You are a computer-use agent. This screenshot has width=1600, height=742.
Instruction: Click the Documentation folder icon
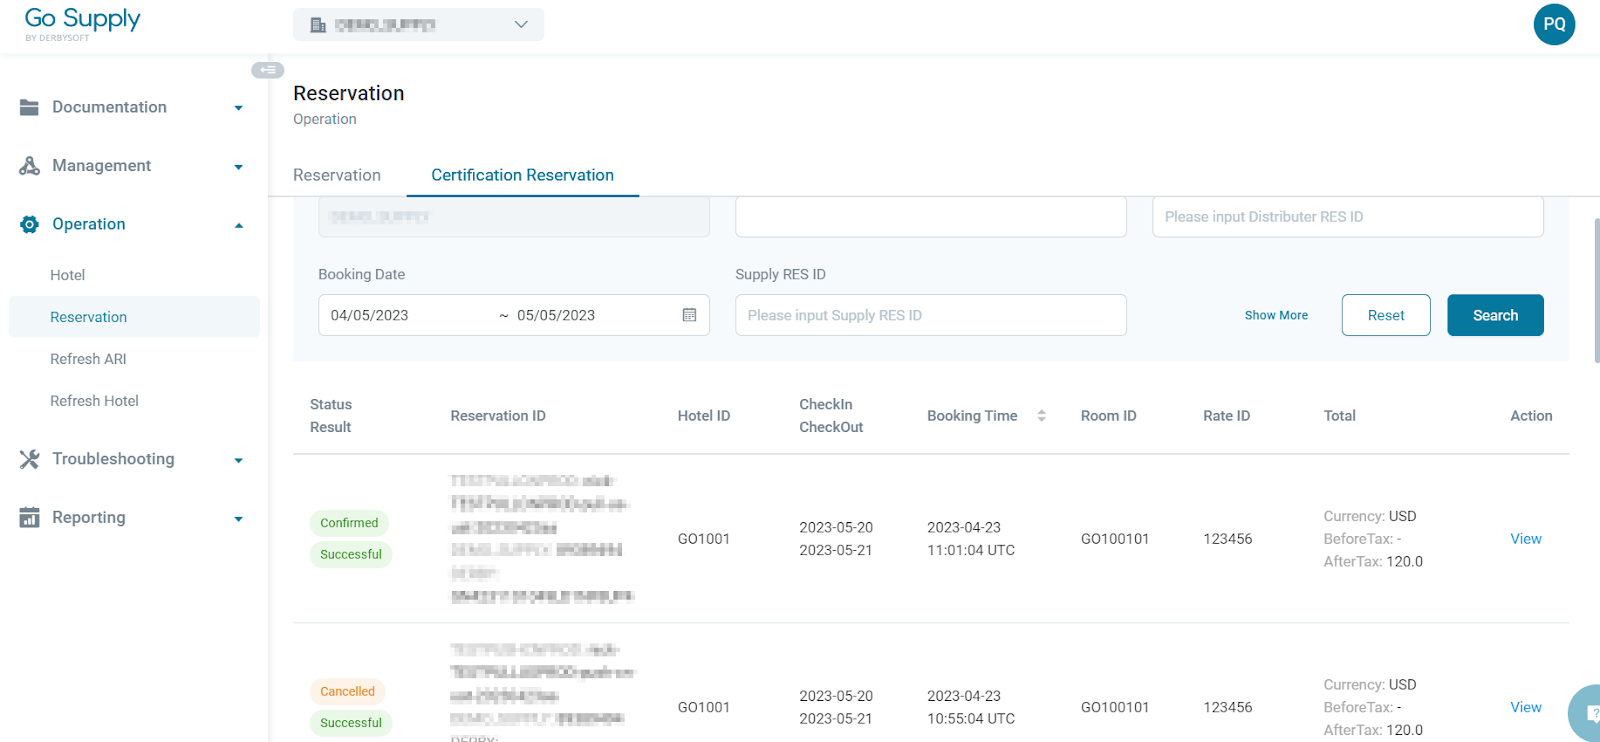[29, 107]
